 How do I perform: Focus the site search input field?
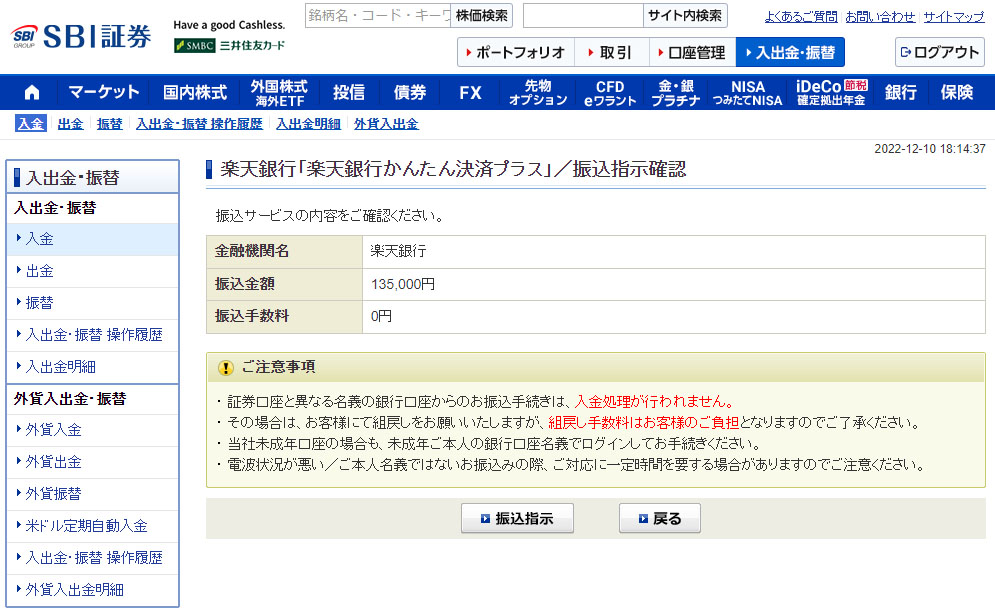[582, 16]
